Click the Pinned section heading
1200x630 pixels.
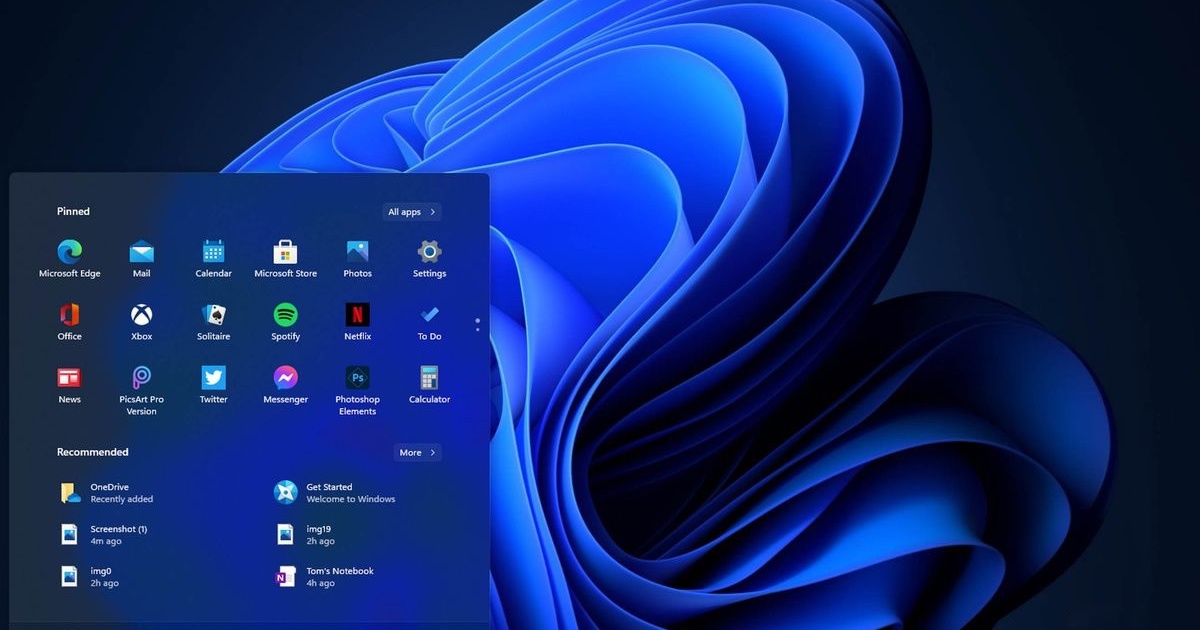click(x=73, y=212)
